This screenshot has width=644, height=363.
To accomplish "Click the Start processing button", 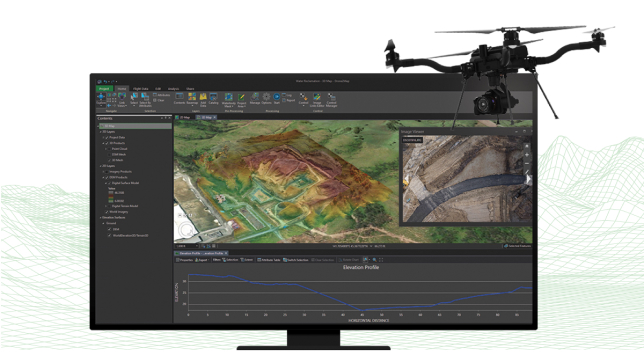I will coord(276,98).
